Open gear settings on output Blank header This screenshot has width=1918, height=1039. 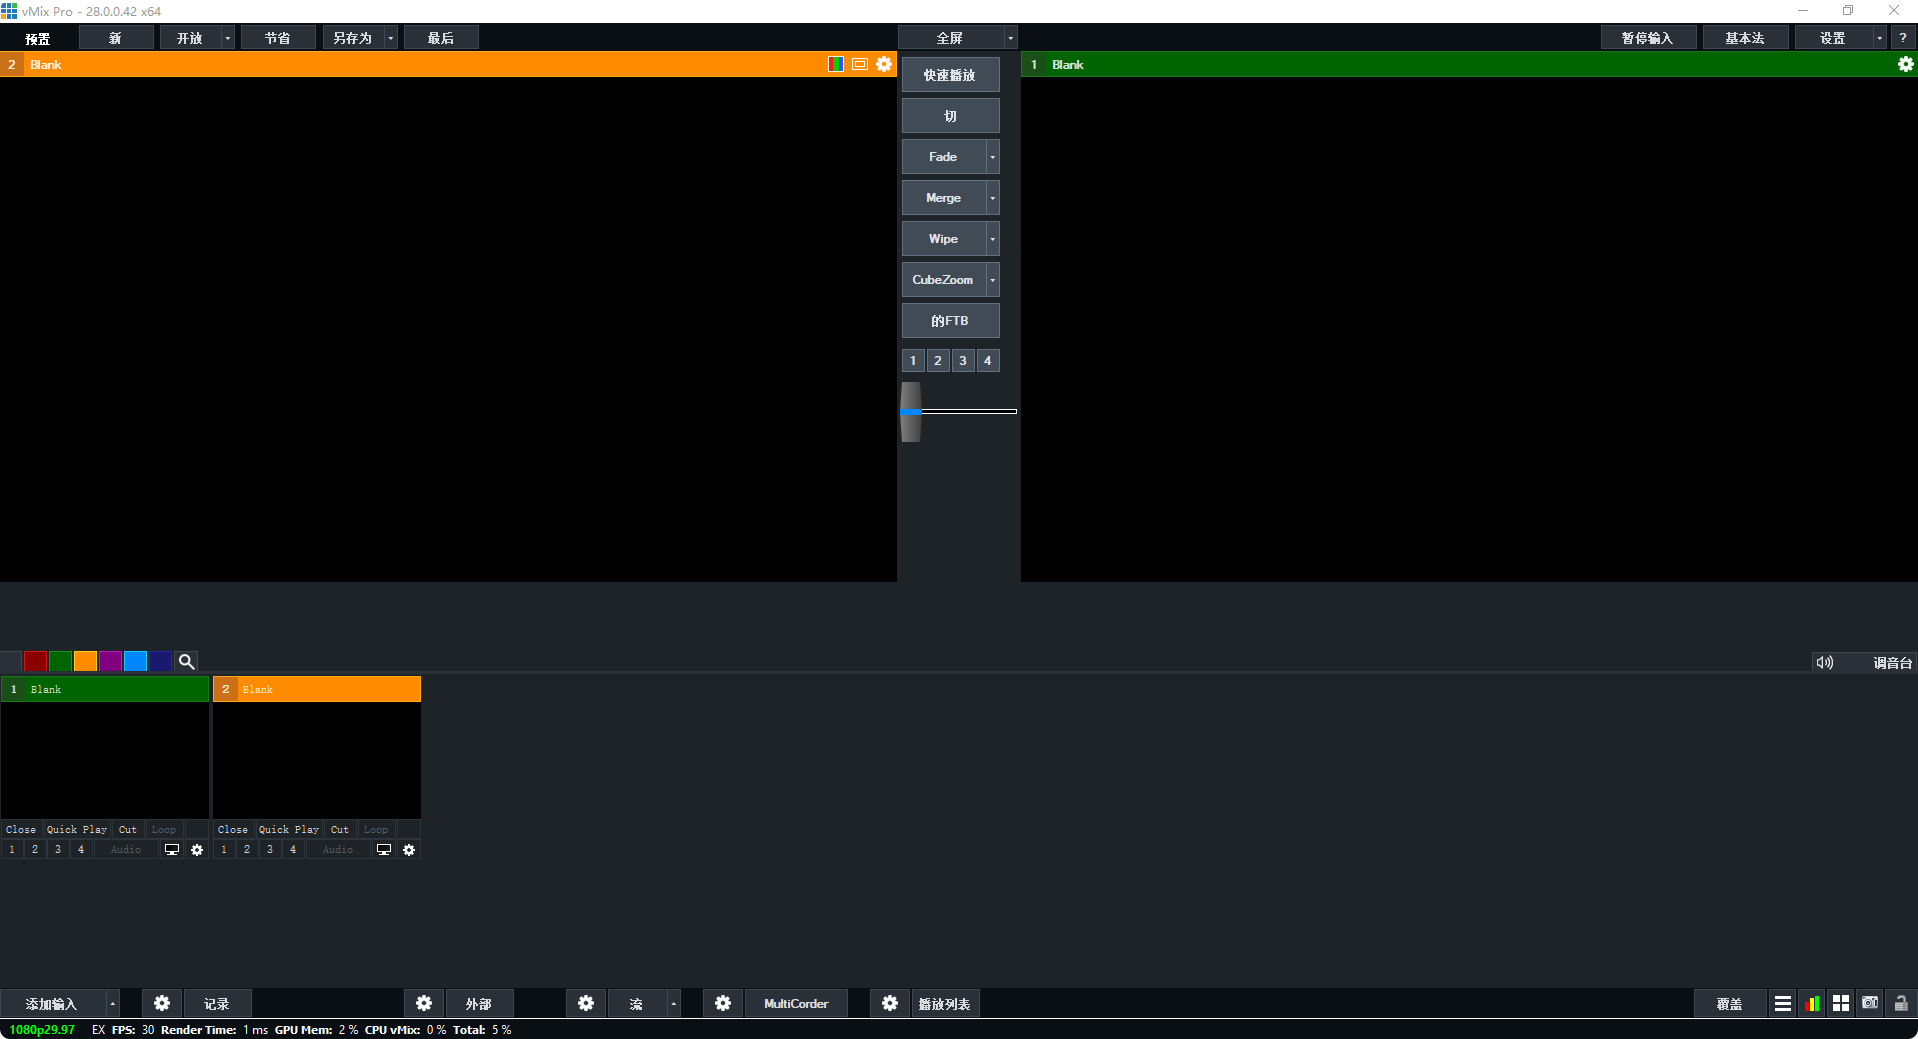pos(1905,64)
